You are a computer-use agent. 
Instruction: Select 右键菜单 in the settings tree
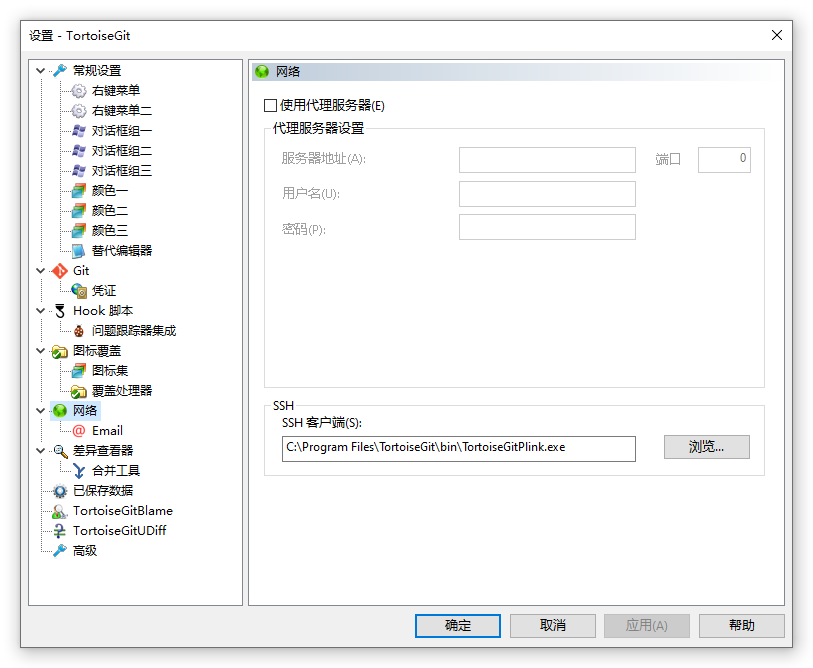(116, 91)
